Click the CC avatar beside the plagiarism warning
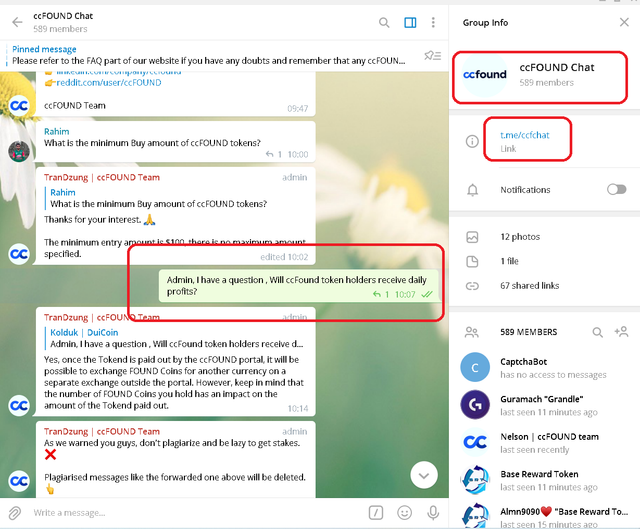 (19, 481)
